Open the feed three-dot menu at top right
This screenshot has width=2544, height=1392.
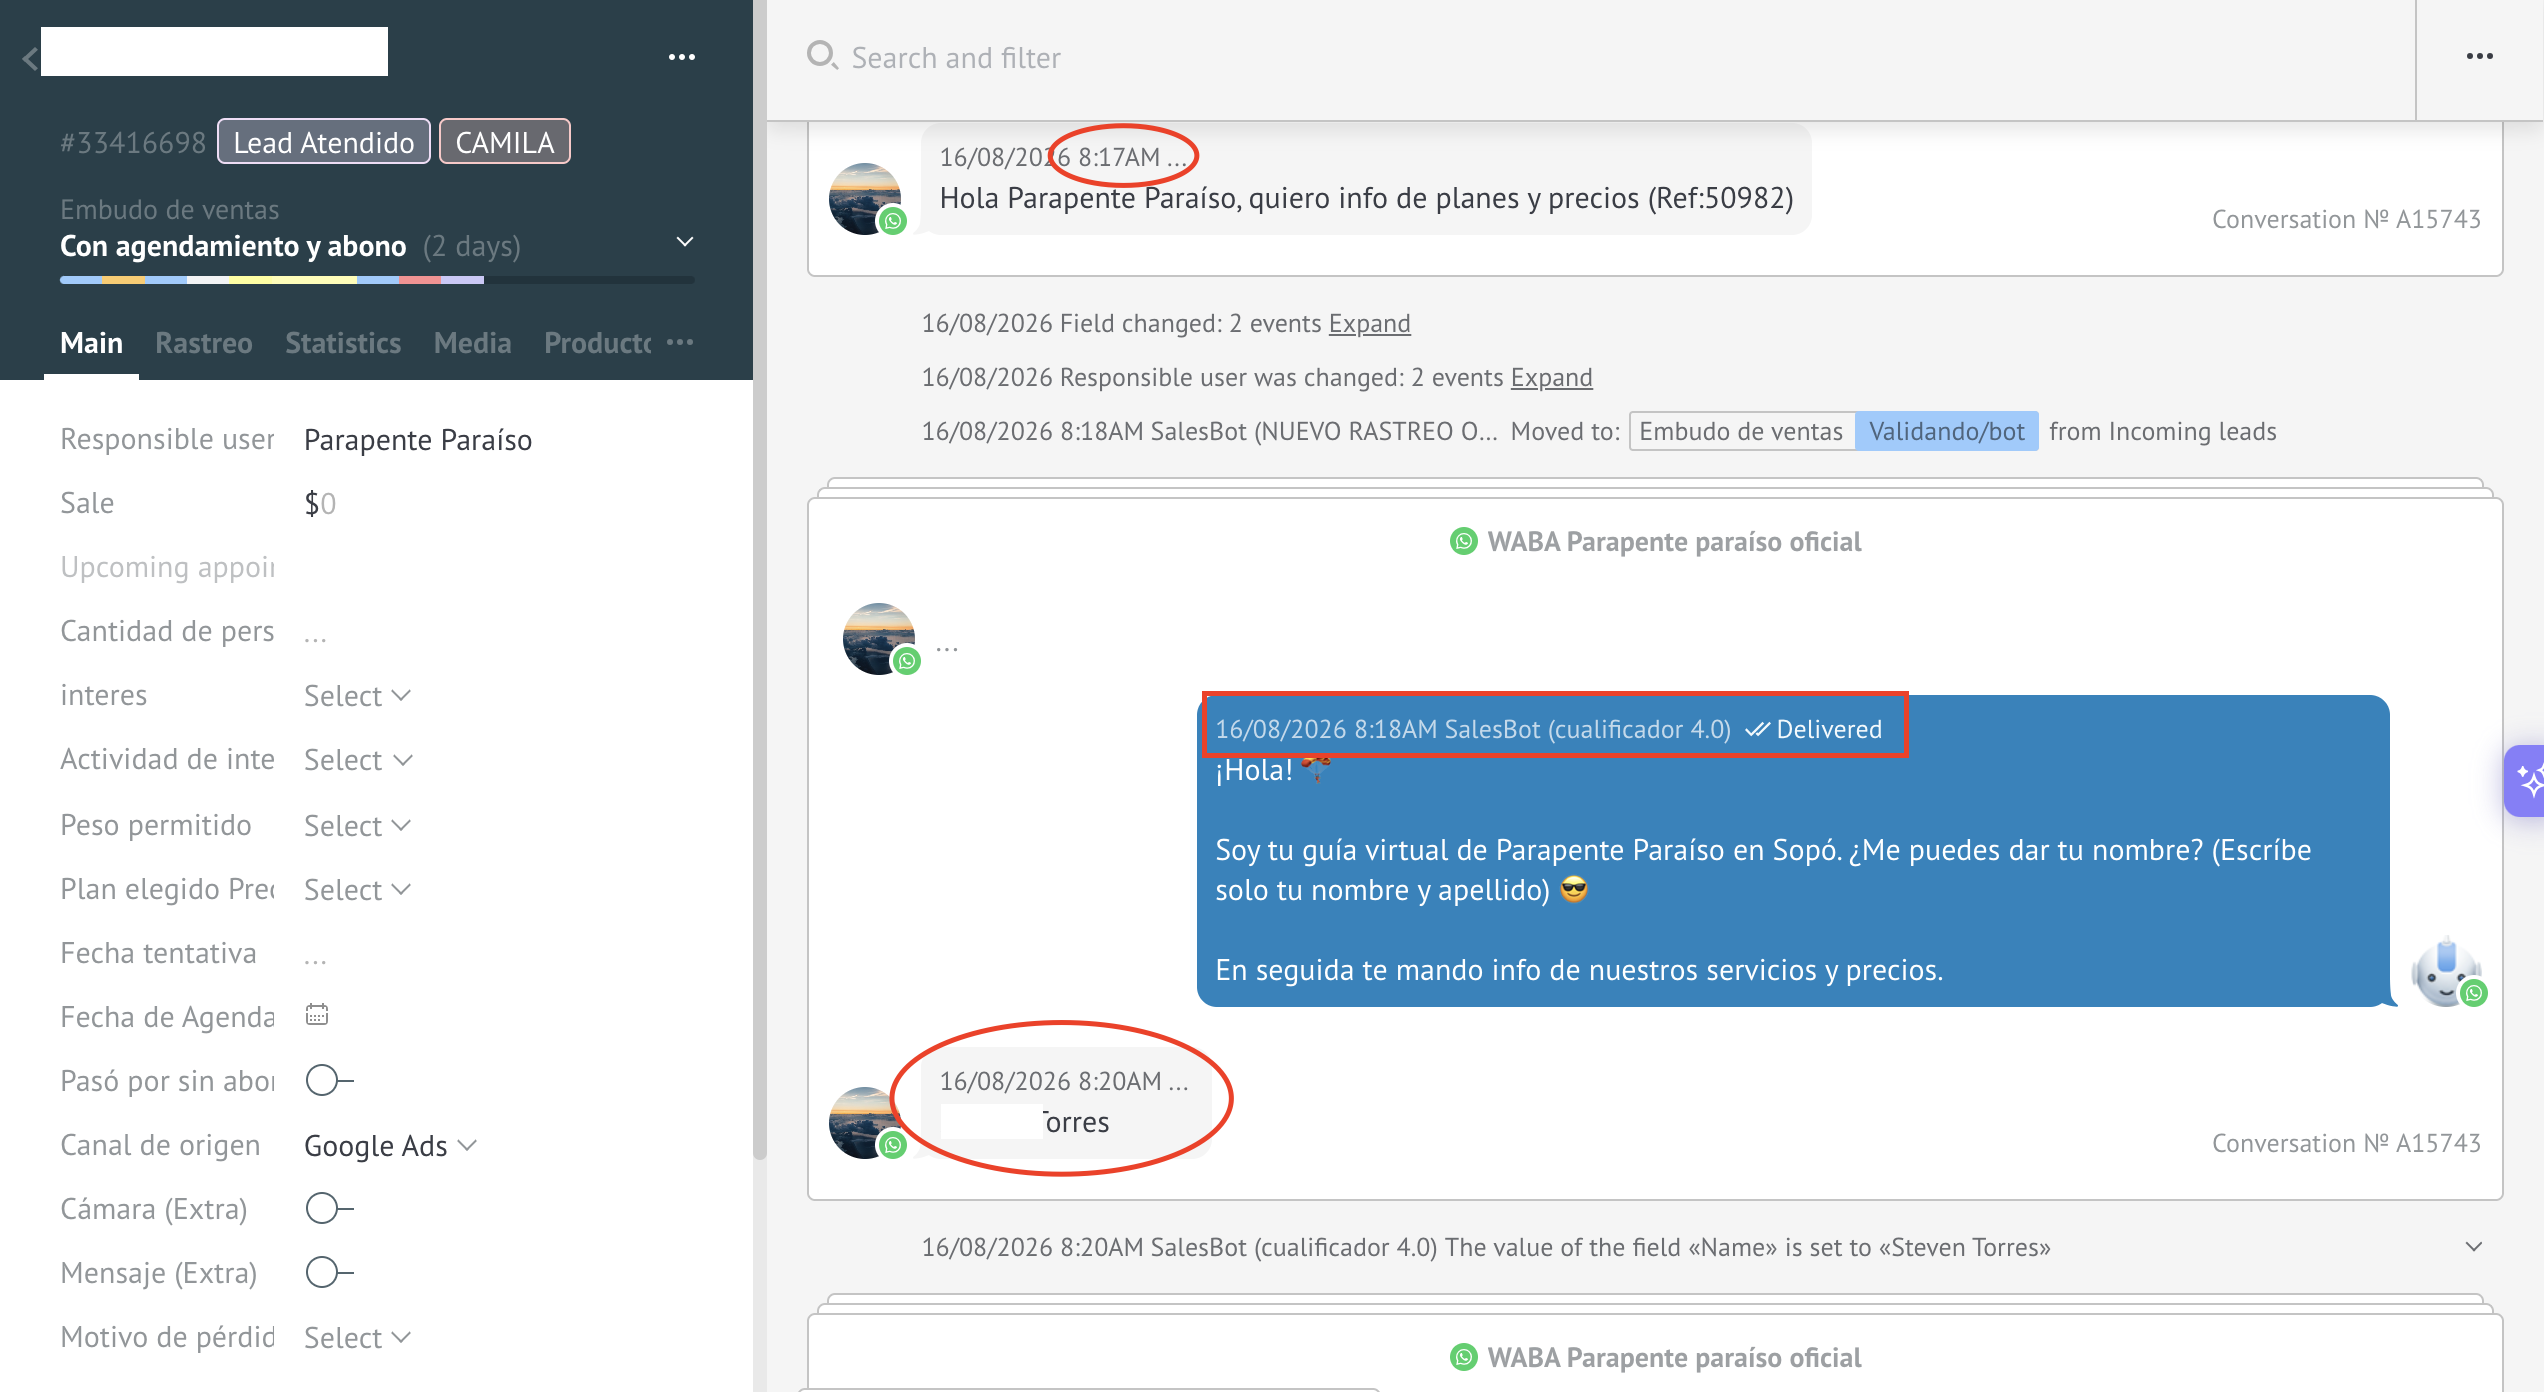(2479, 56)
